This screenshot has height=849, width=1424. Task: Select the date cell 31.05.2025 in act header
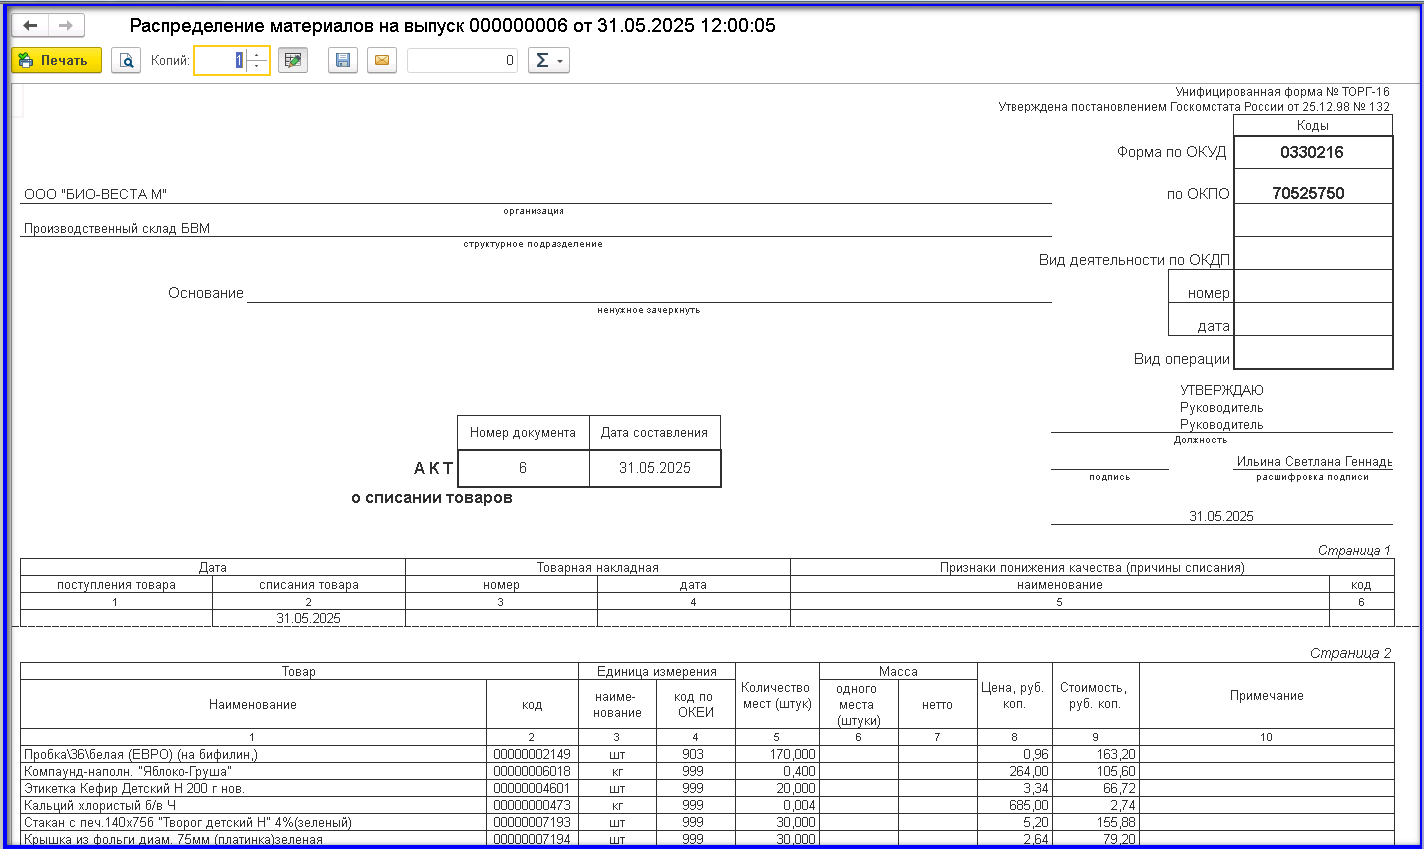coord(655,468)
